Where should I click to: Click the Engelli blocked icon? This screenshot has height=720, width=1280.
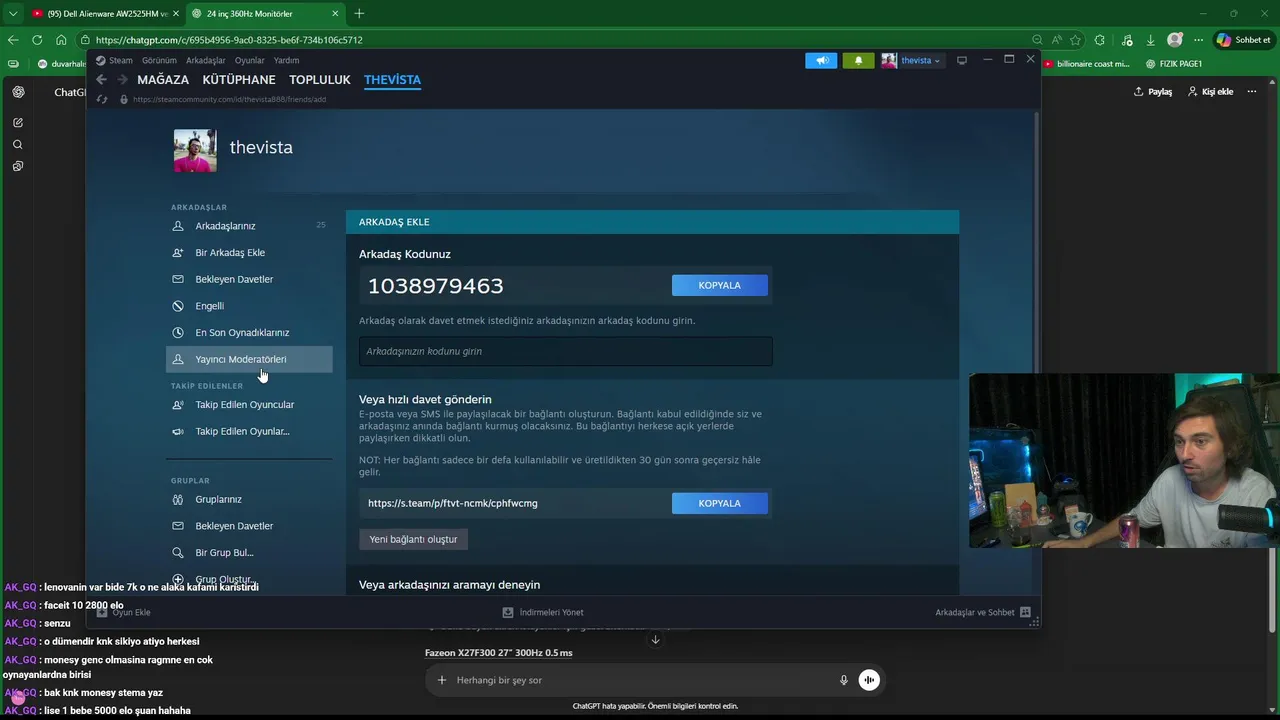click(x=178, y=306)
